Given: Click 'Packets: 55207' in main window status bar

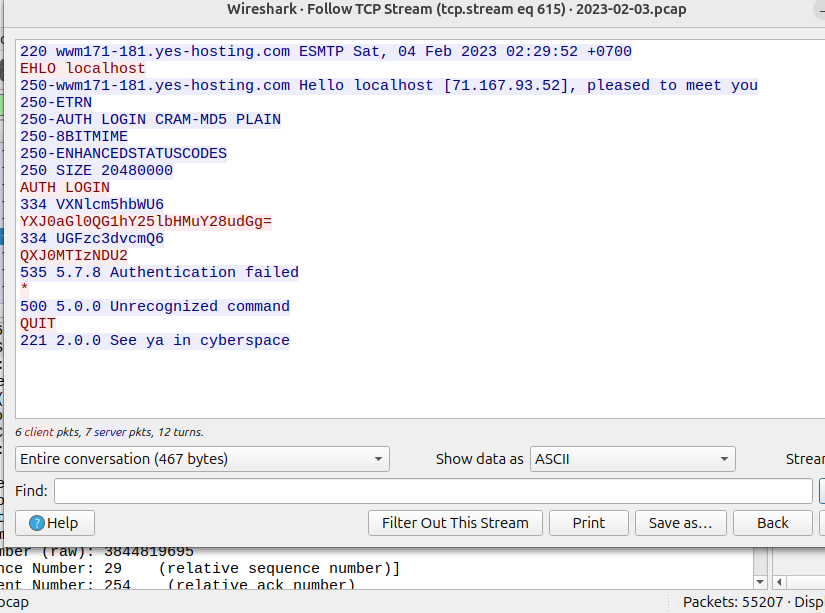Looking at the screenshot, I should pos(733,602).
